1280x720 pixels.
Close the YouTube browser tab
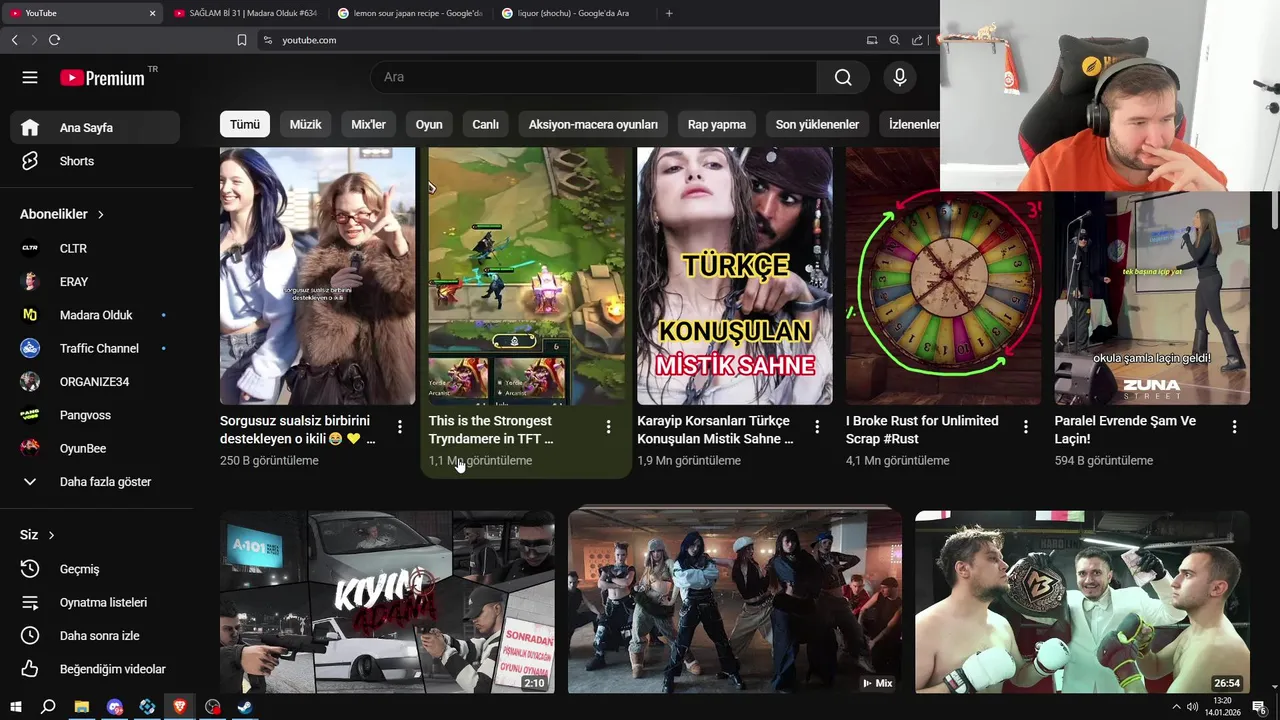(152, 13)
